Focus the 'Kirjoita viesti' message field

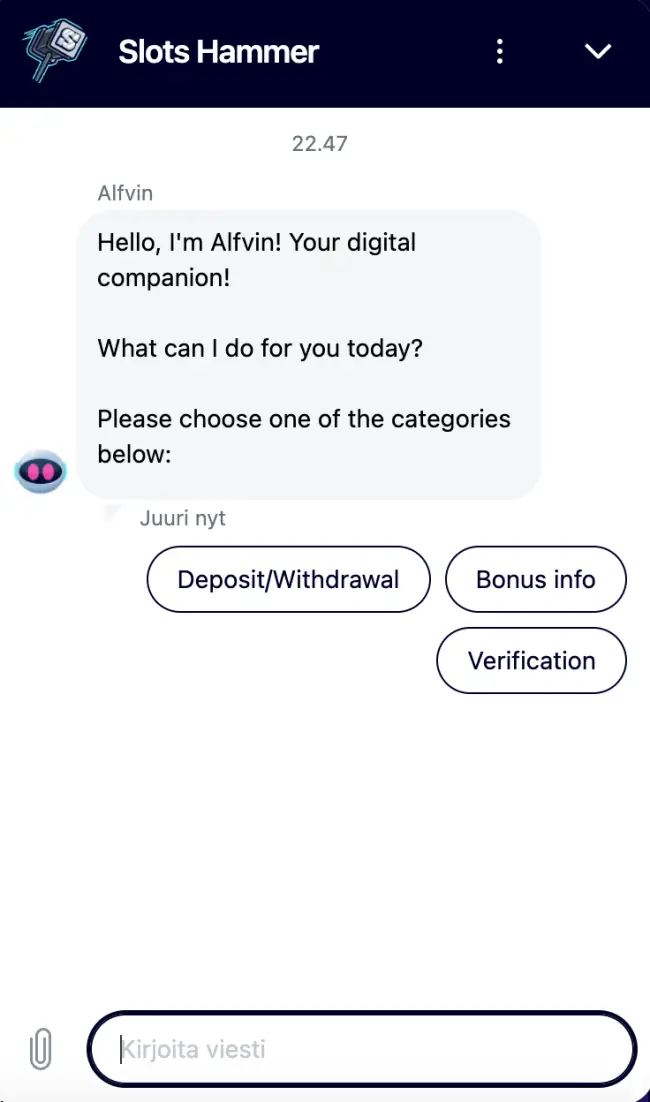click(360, 1050)
